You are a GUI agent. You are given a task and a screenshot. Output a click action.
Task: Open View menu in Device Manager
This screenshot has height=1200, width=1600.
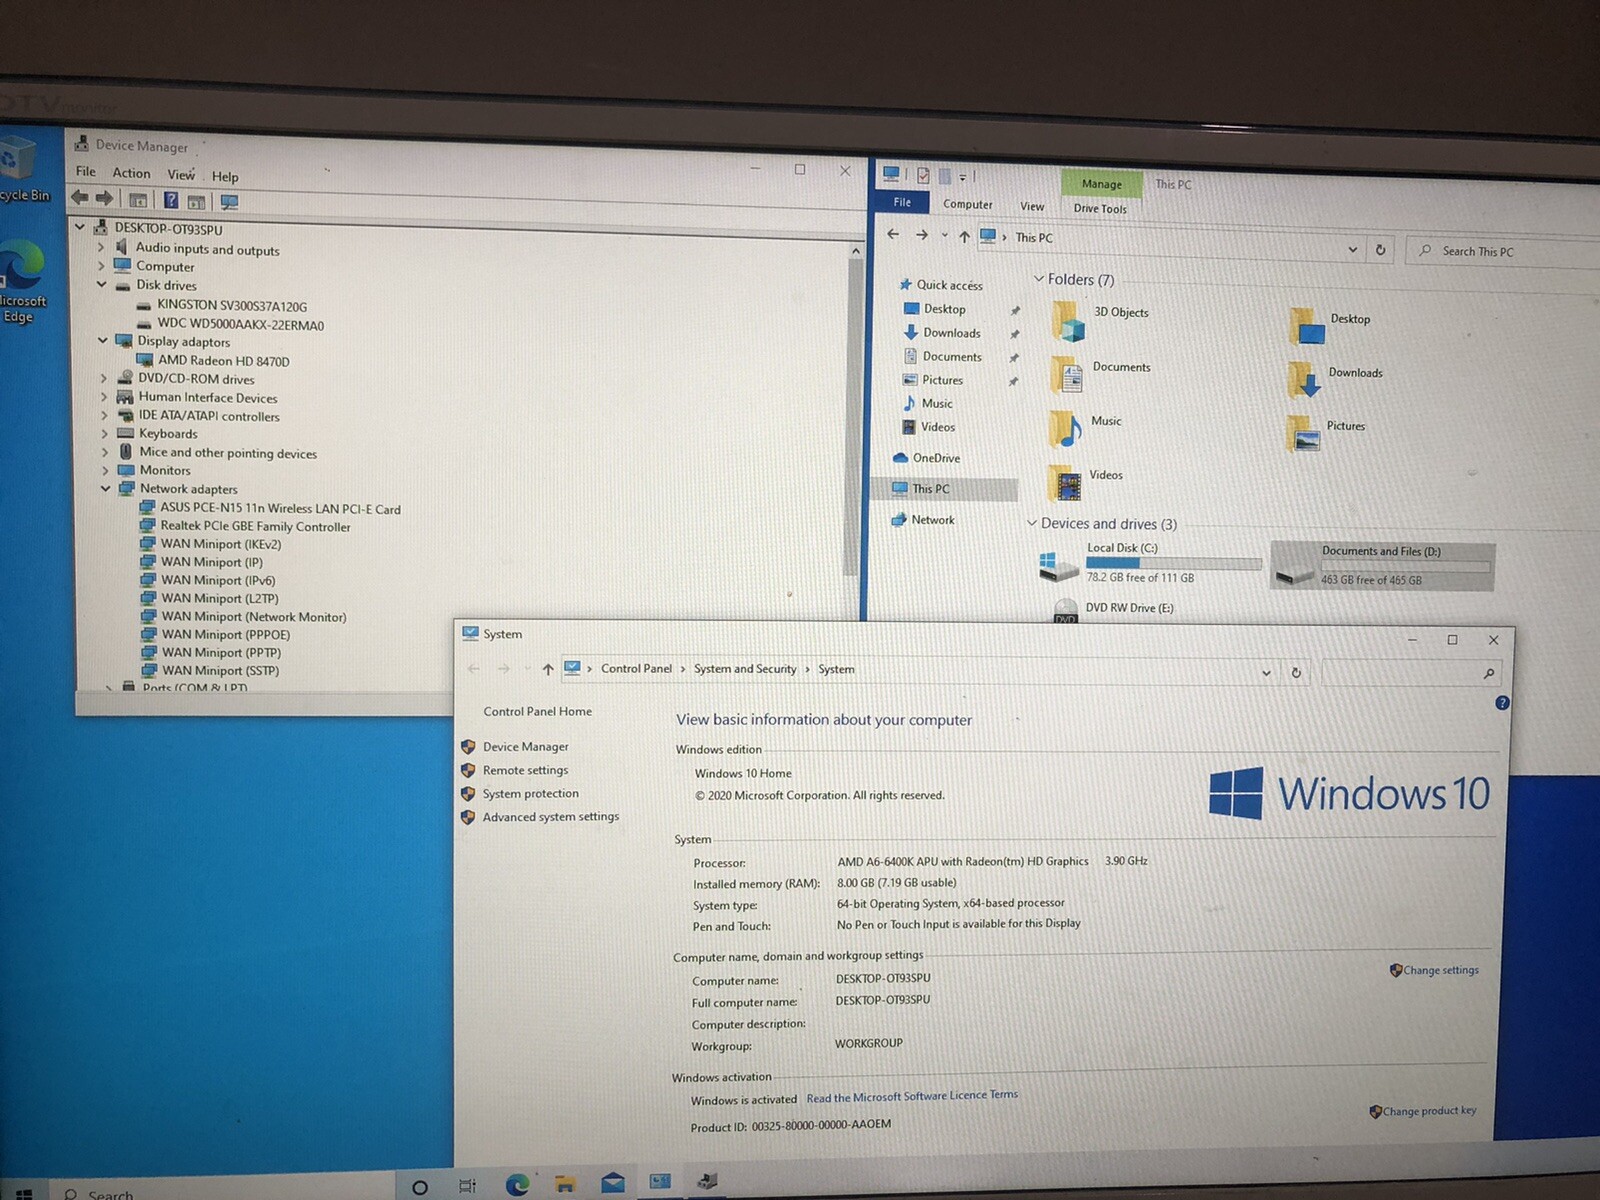pos(181,174)
